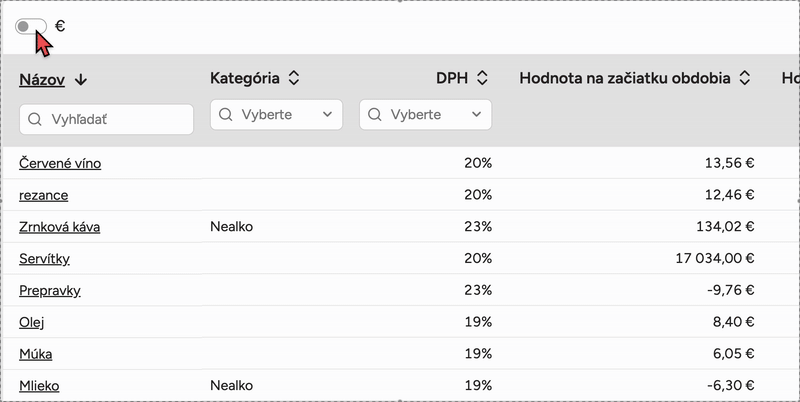Toggle the euro currency switch
Screen dimensions: 800x402
point(31,27)
